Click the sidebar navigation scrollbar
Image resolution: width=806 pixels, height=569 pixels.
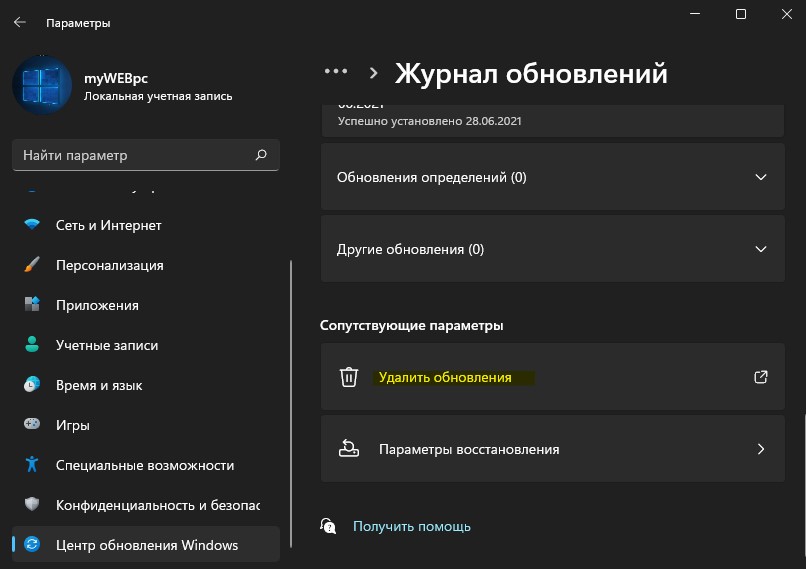[291, 404]
